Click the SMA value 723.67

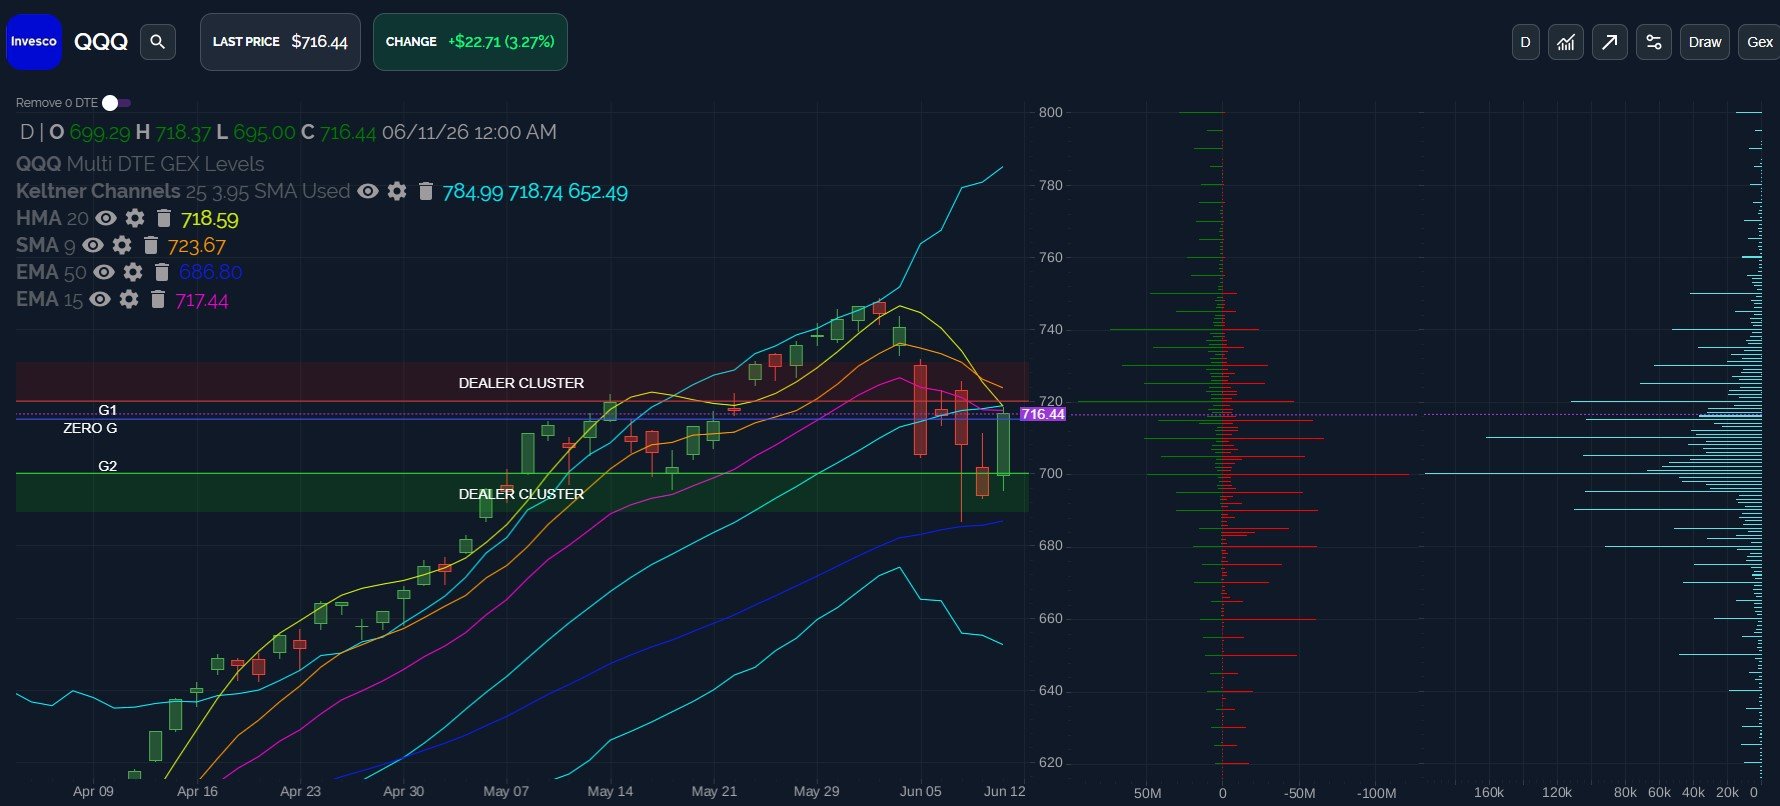(x=197, y=246)
